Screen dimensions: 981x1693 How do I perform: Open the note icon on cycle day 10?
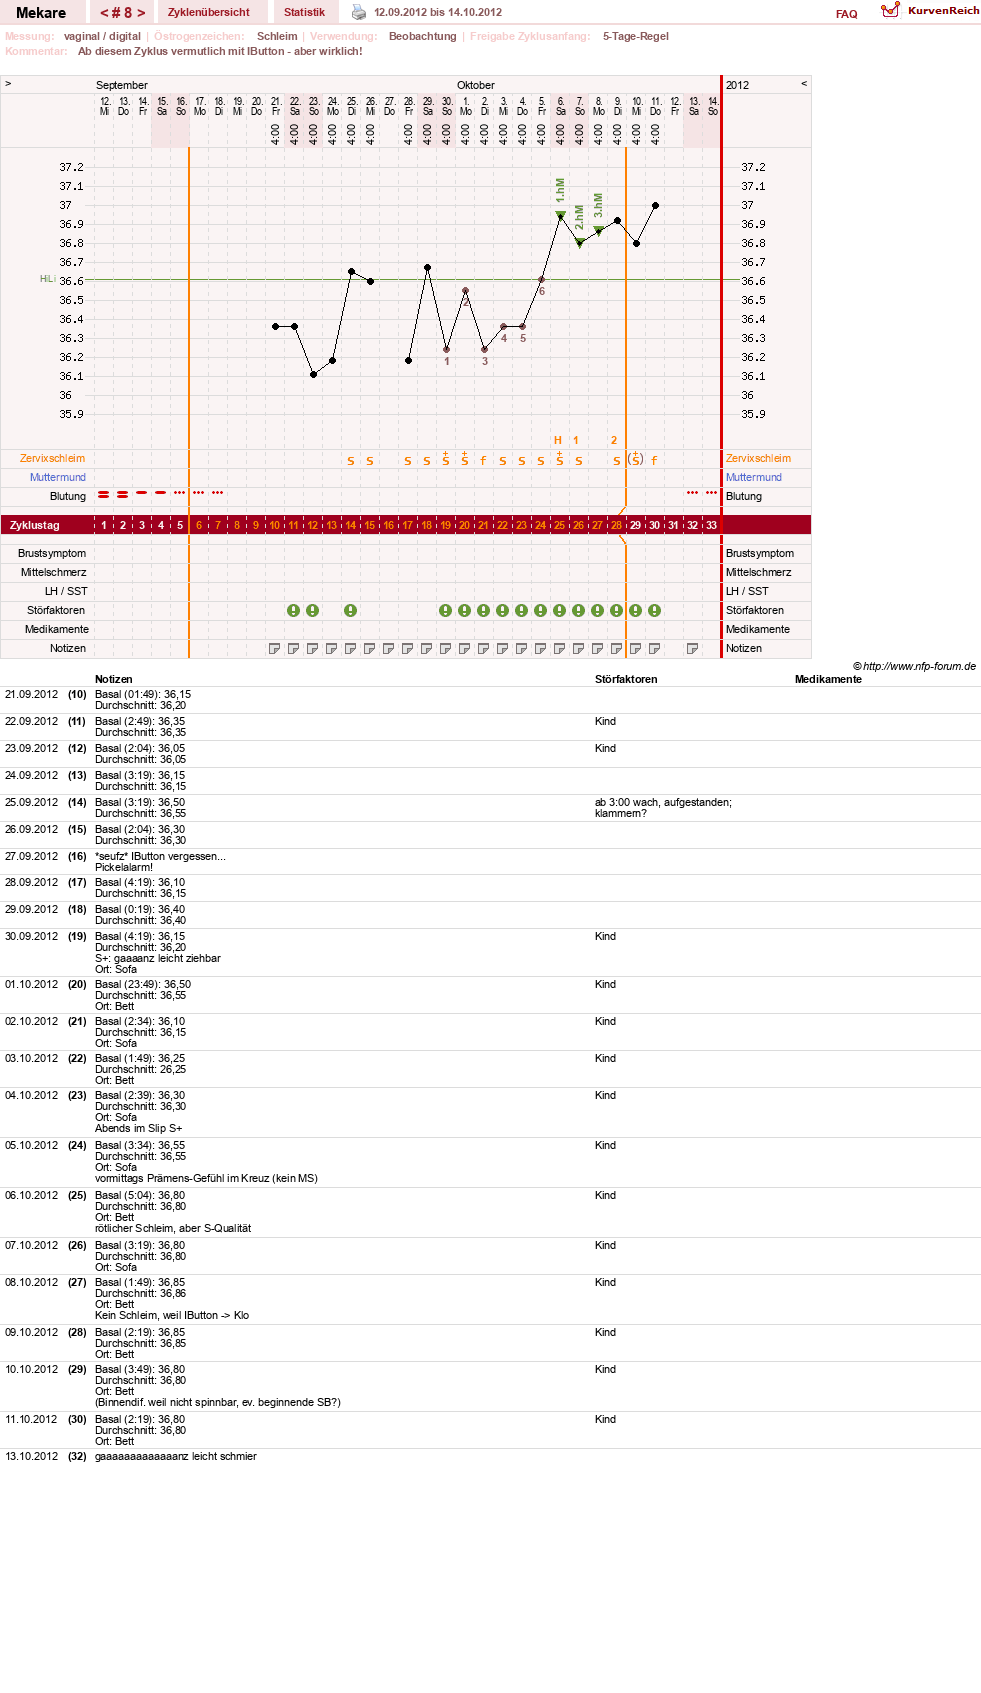coord(274,648)
